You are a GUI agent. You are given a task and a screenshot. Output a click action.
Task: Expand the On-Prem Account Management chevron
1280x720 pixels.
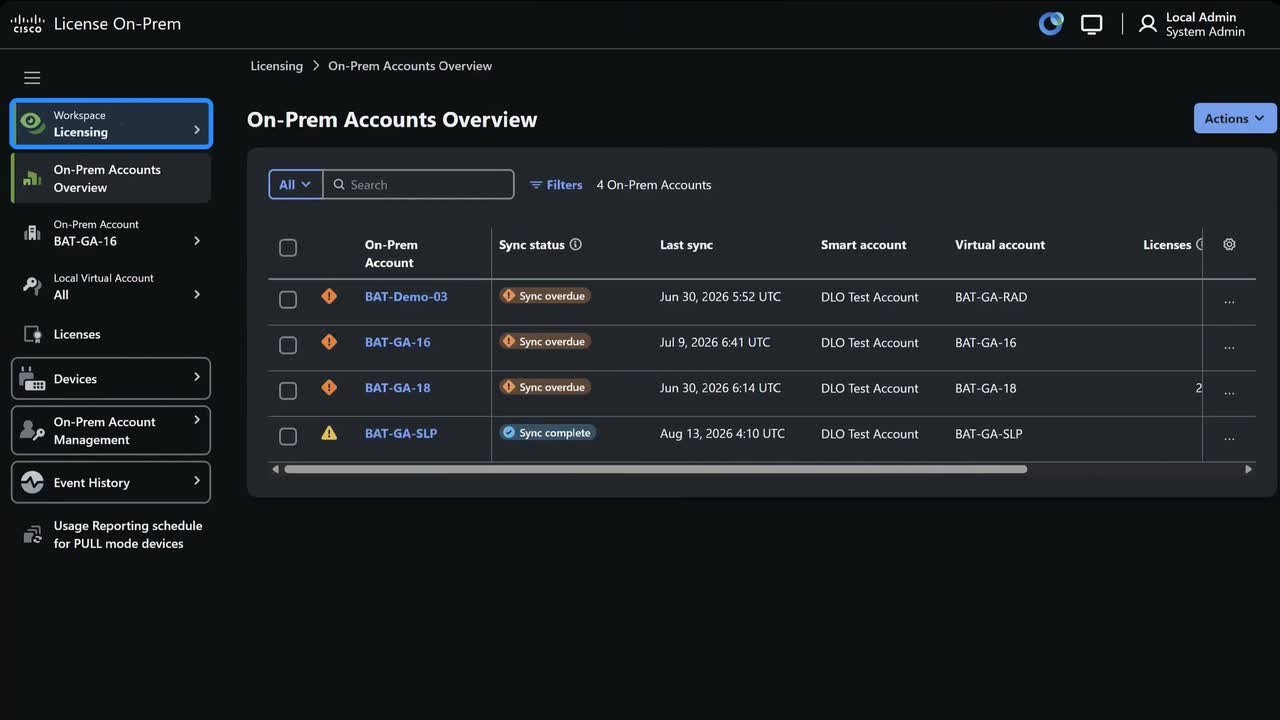(197, 420)
